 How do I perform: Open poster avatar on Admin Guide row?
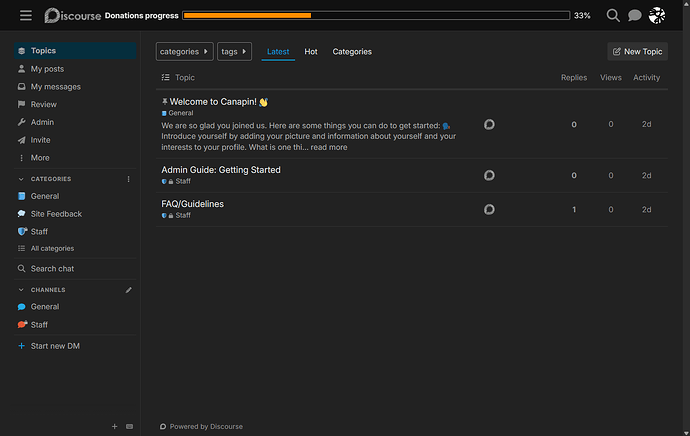(489, 176)
